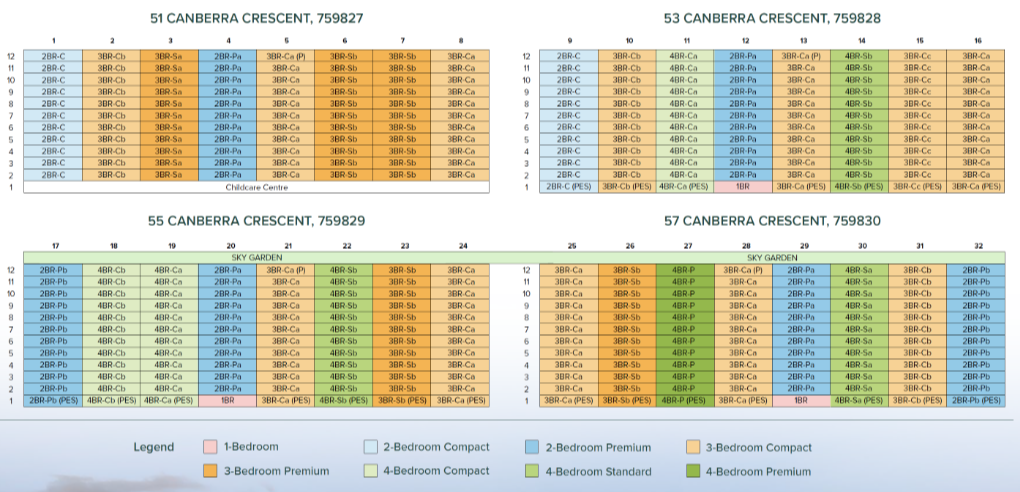
Task: Click the 2-Bedroom Premium blue legend swatch
Action: click(531, 447)
